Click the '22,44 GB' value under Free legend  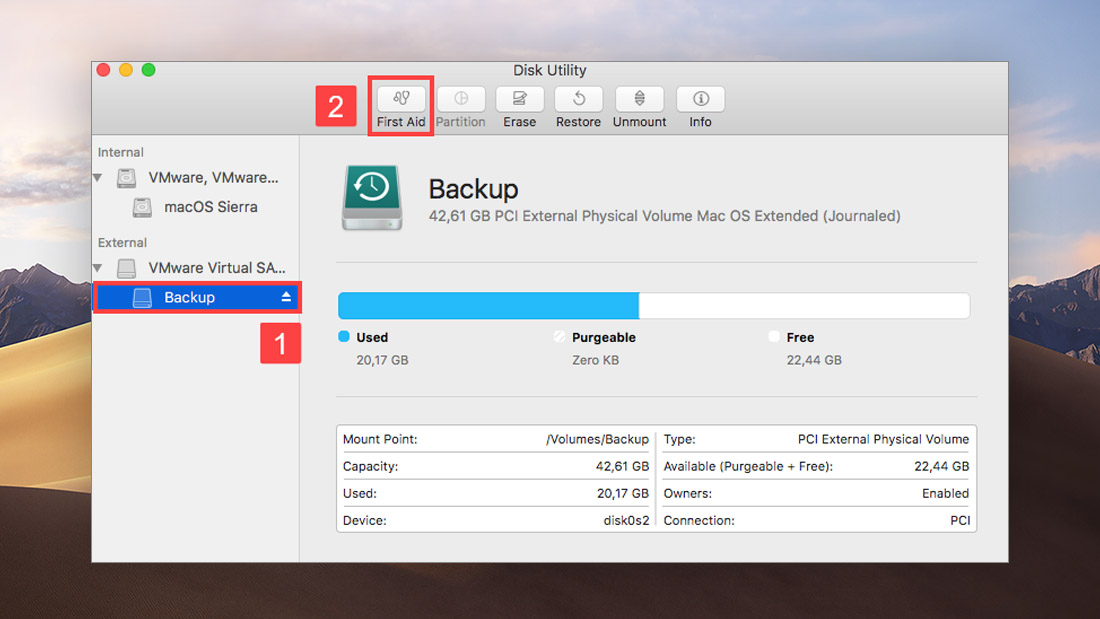pyautogui.click(x=814, y=360)
